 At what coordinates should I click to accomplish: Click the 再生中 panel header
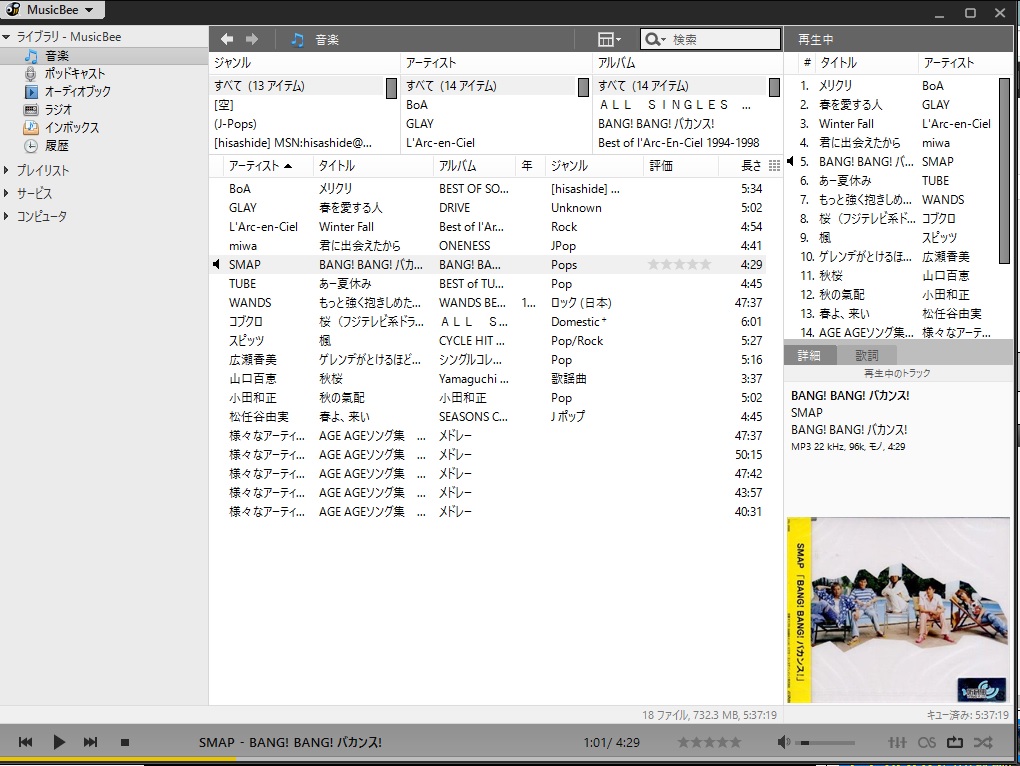pos(816,40)
